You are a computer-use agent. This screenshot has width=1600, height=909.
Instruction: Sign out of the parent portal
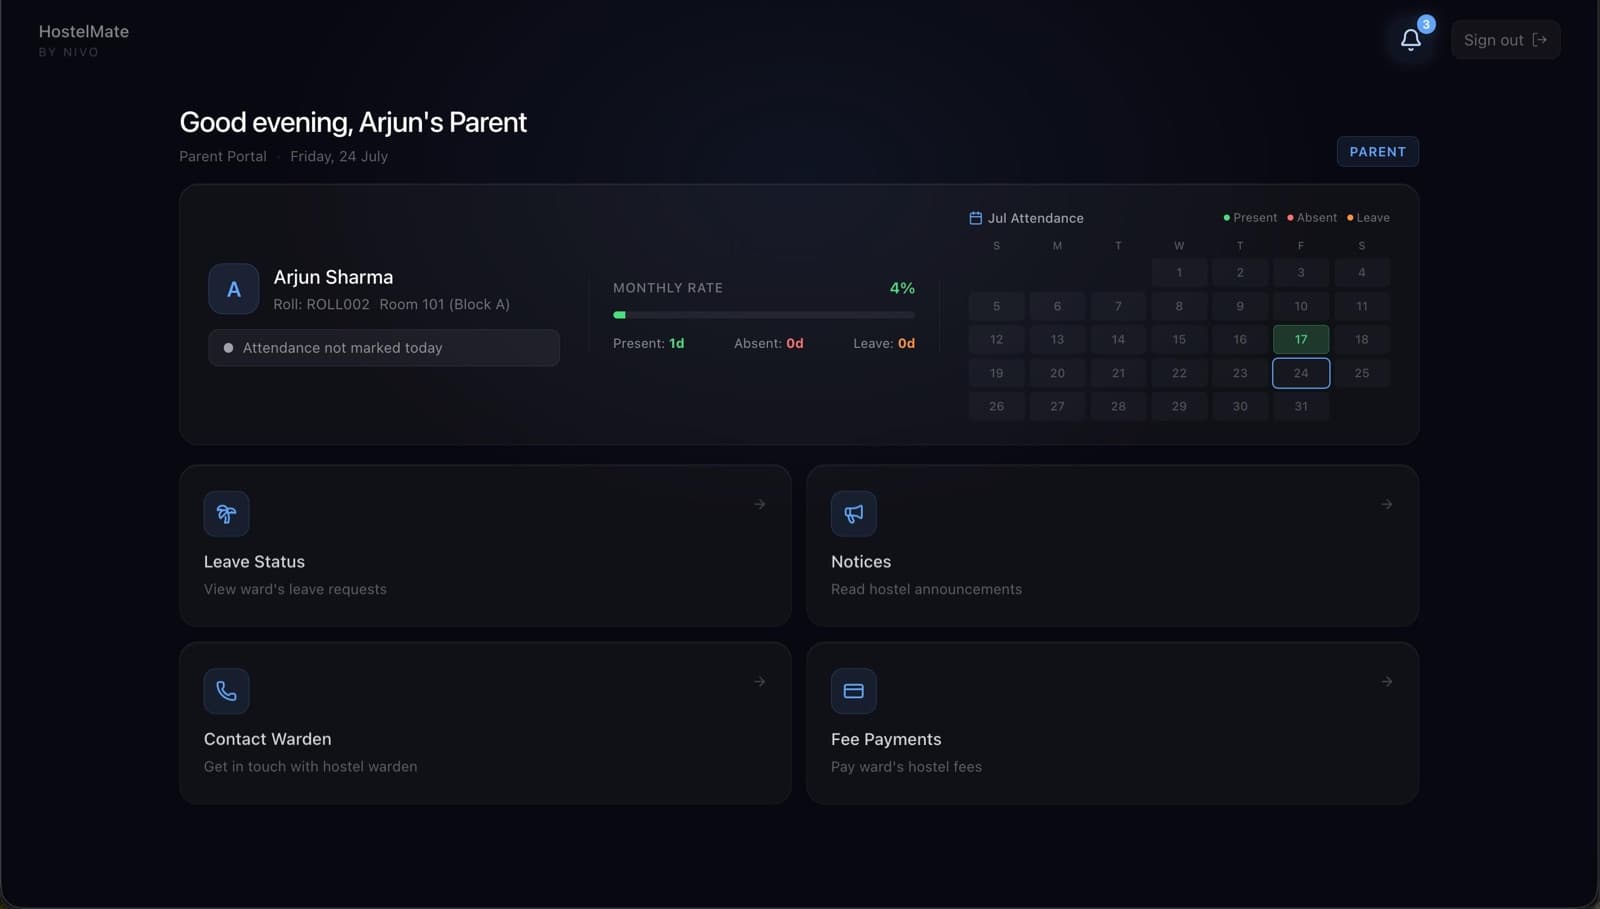1505,40
